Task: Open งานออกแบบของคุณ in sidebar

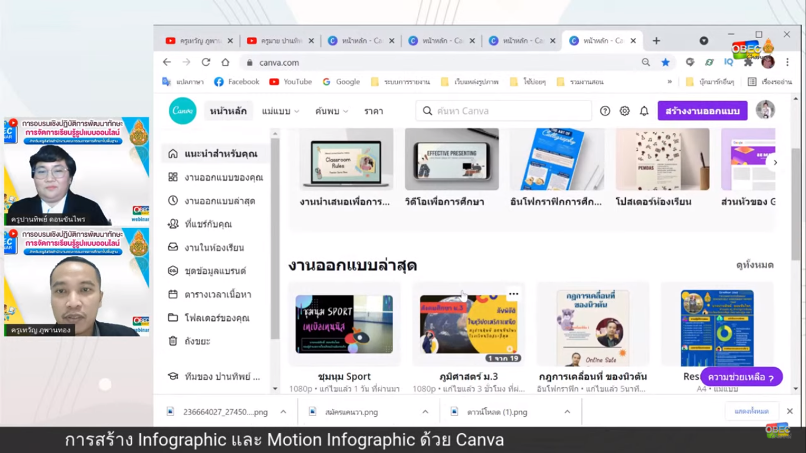Action: pos(215,177)
